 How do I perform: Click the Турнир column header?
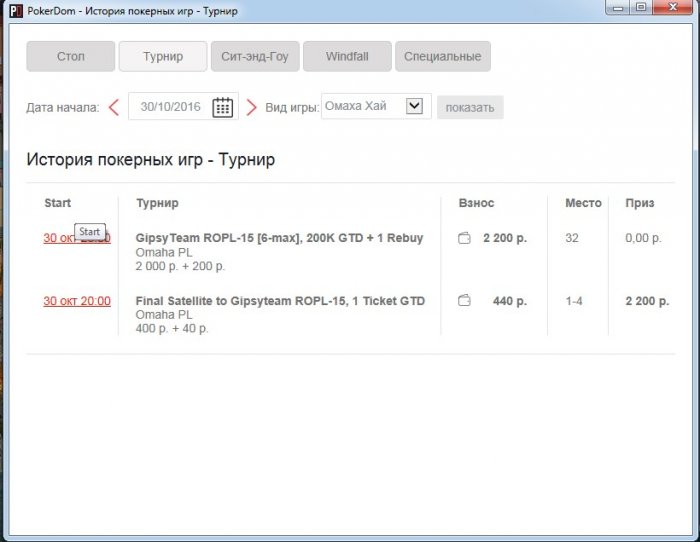(x=157, y=203)
